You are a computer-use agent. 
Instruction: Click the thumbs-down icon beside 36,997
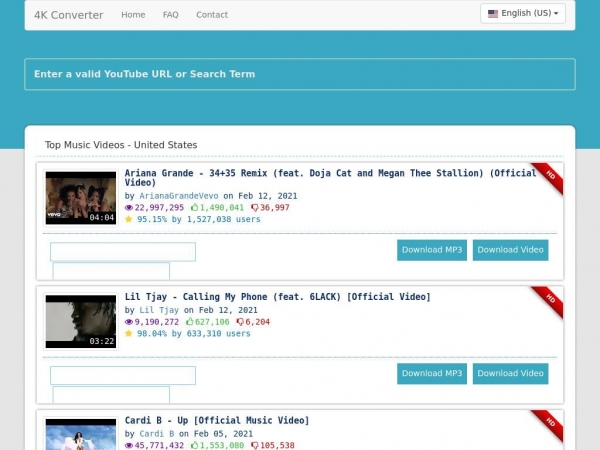[x=254, y=208]
